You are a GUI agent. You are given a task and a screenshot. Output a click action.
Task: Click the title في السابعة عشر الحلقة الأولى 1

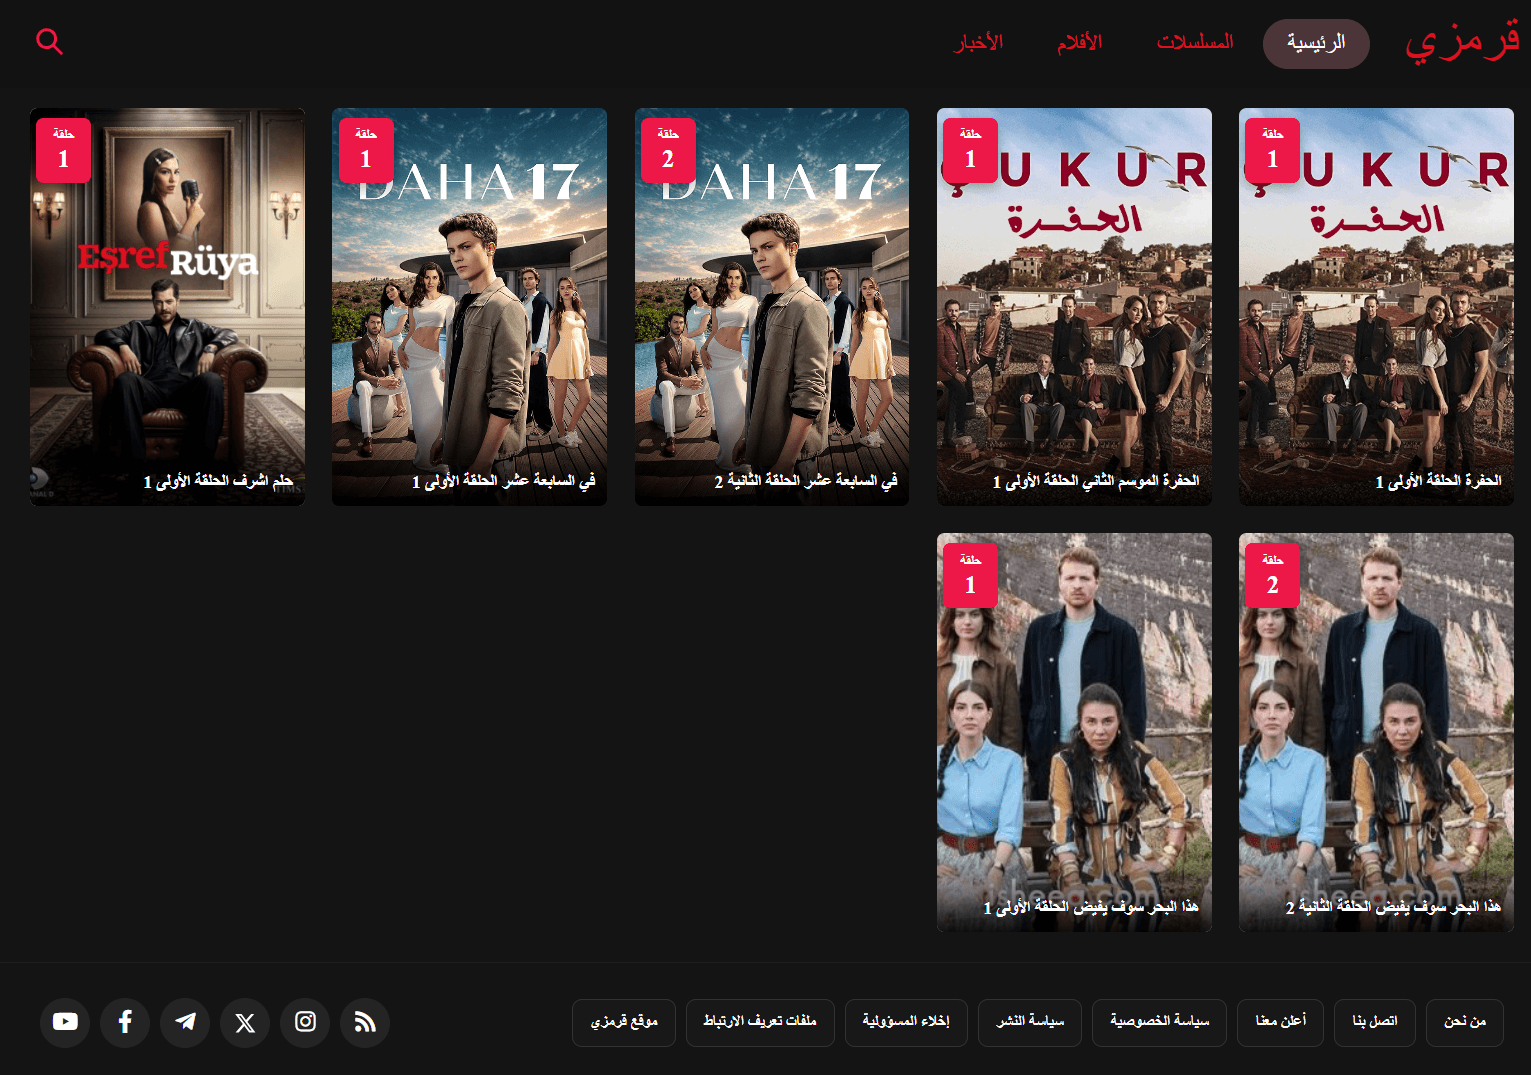click(504, 482)
